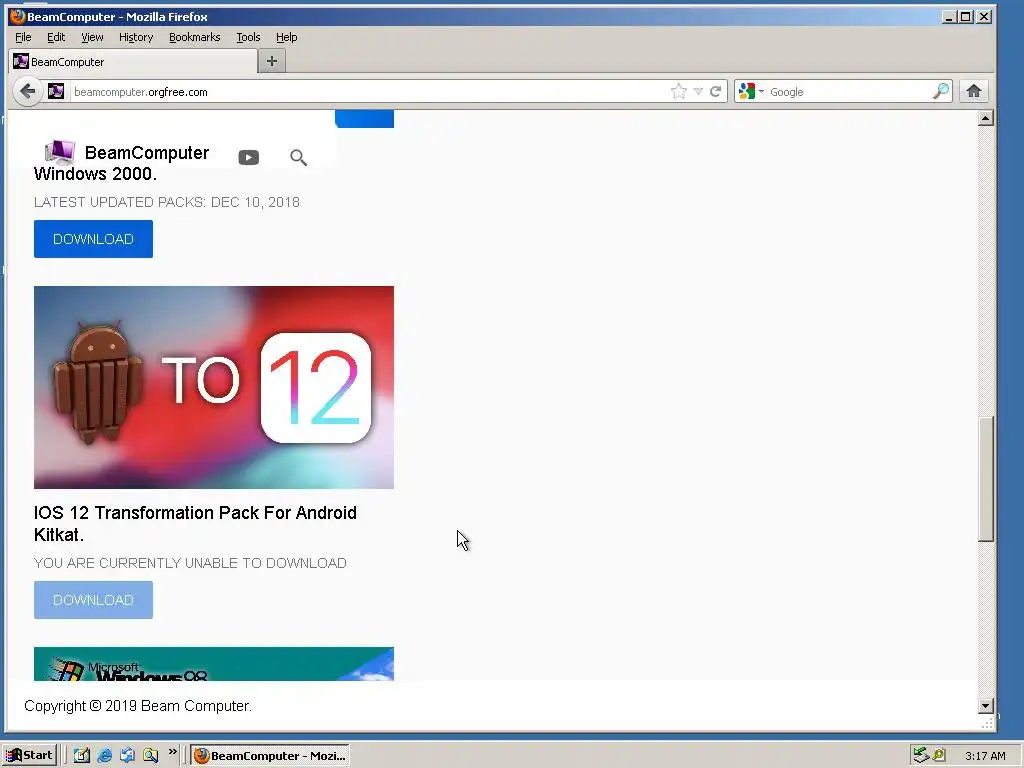Viewport: 1024px width, 768px height.
Task: Click the 'Copyright © 2019 Beam Computer.' footer text
Action: [138, 706]
